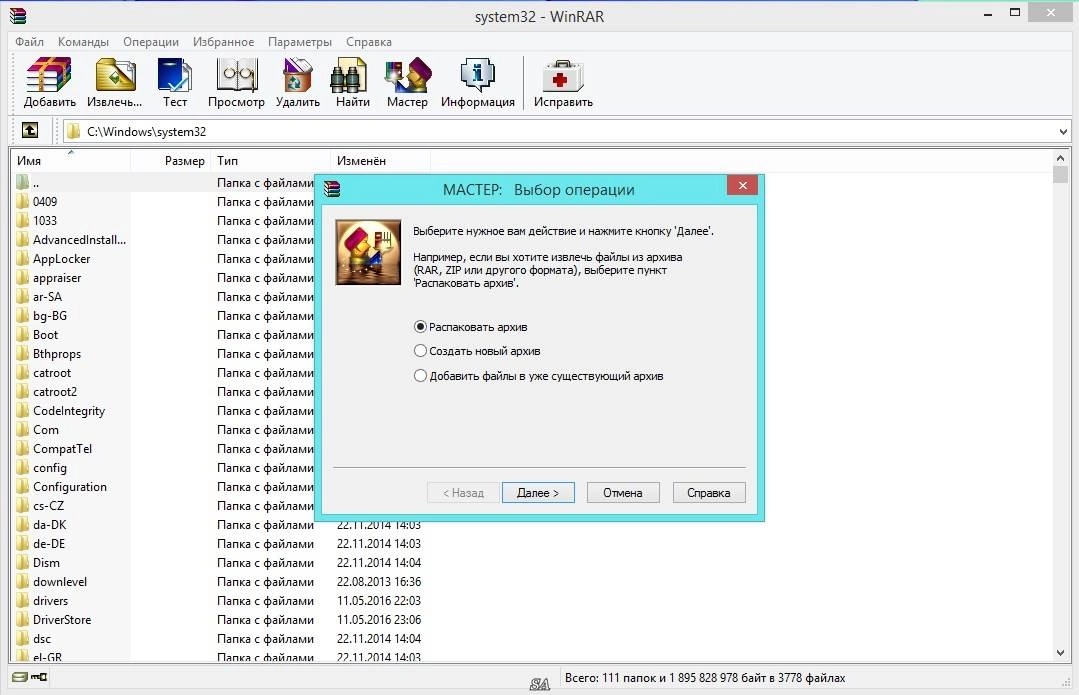Click the Отмена button
This screenshot has height=695, width=1079.
[623, 493]
